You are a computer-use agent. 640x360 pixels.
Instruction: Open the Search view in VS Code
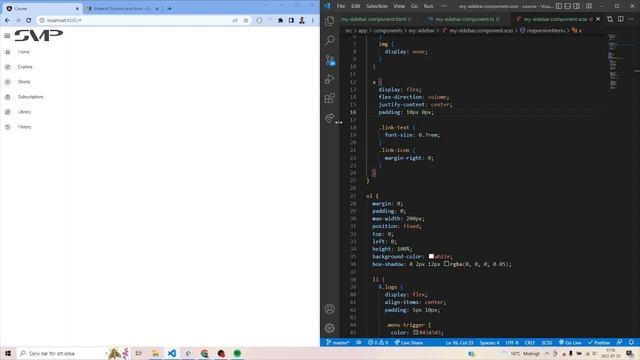(330, 40)
